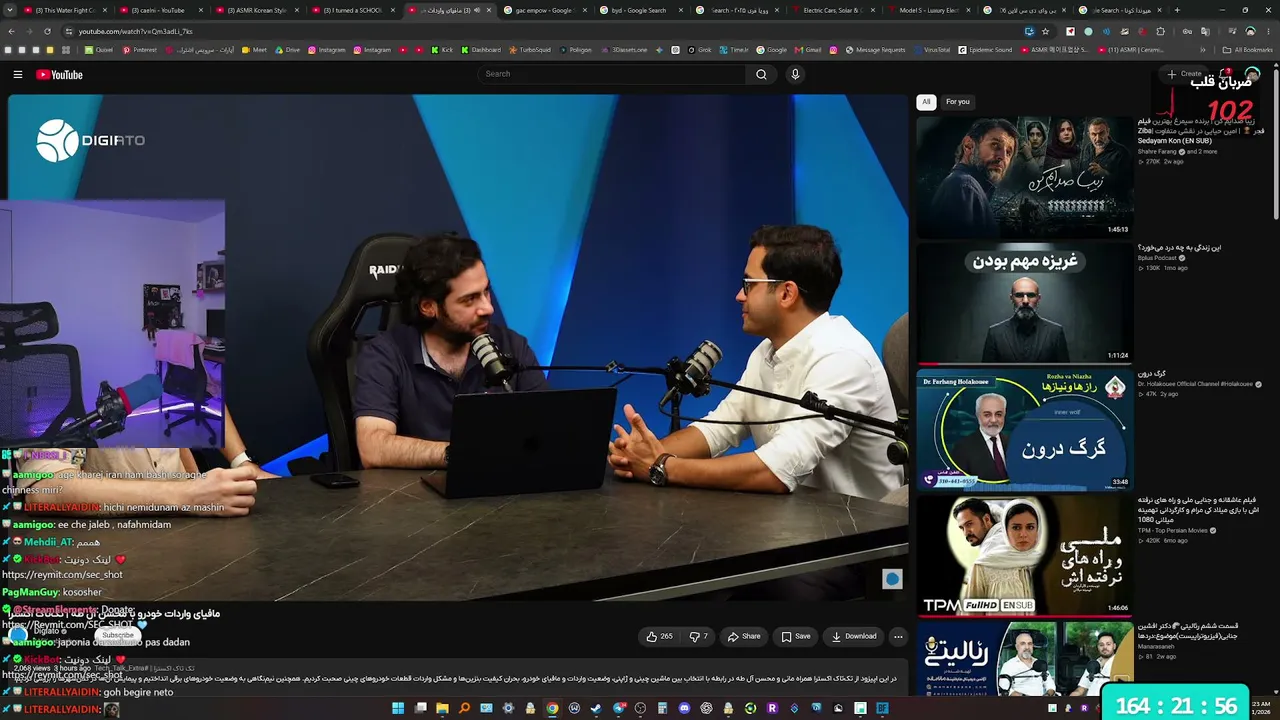1280x720 pixels.
Task: Open the YouTube guide hamburger menu
Action: click(x=18, y=75)
